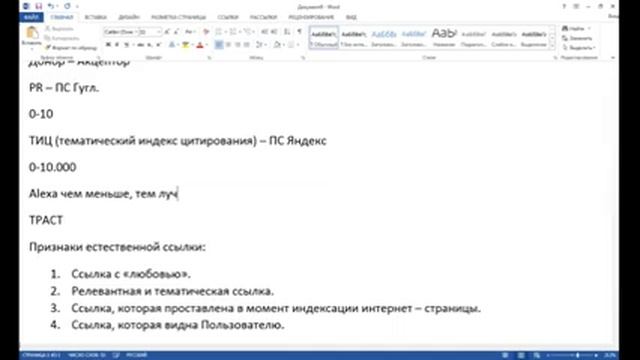This screenshot has height=360, width=640.
Task: Create a numbered list
Action: [233, 32]
